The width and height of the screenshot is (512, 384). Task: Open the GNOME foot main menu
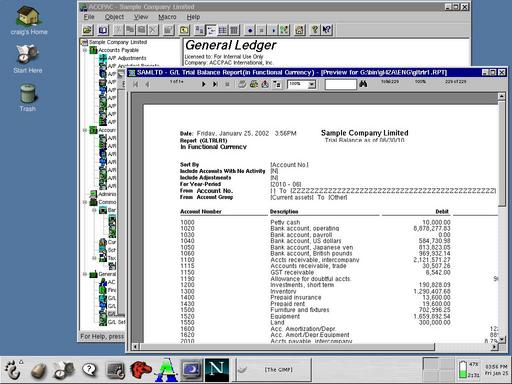pyautogui.click(x=13, y=370)
